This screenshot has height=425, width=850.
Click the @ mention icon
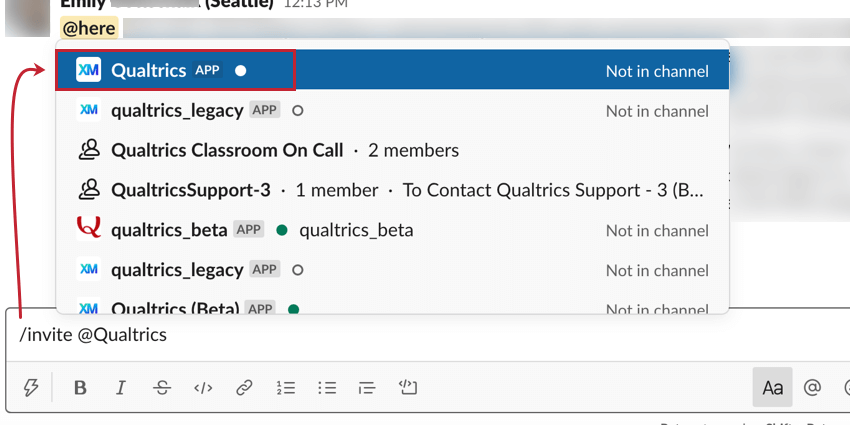point(812,388)
